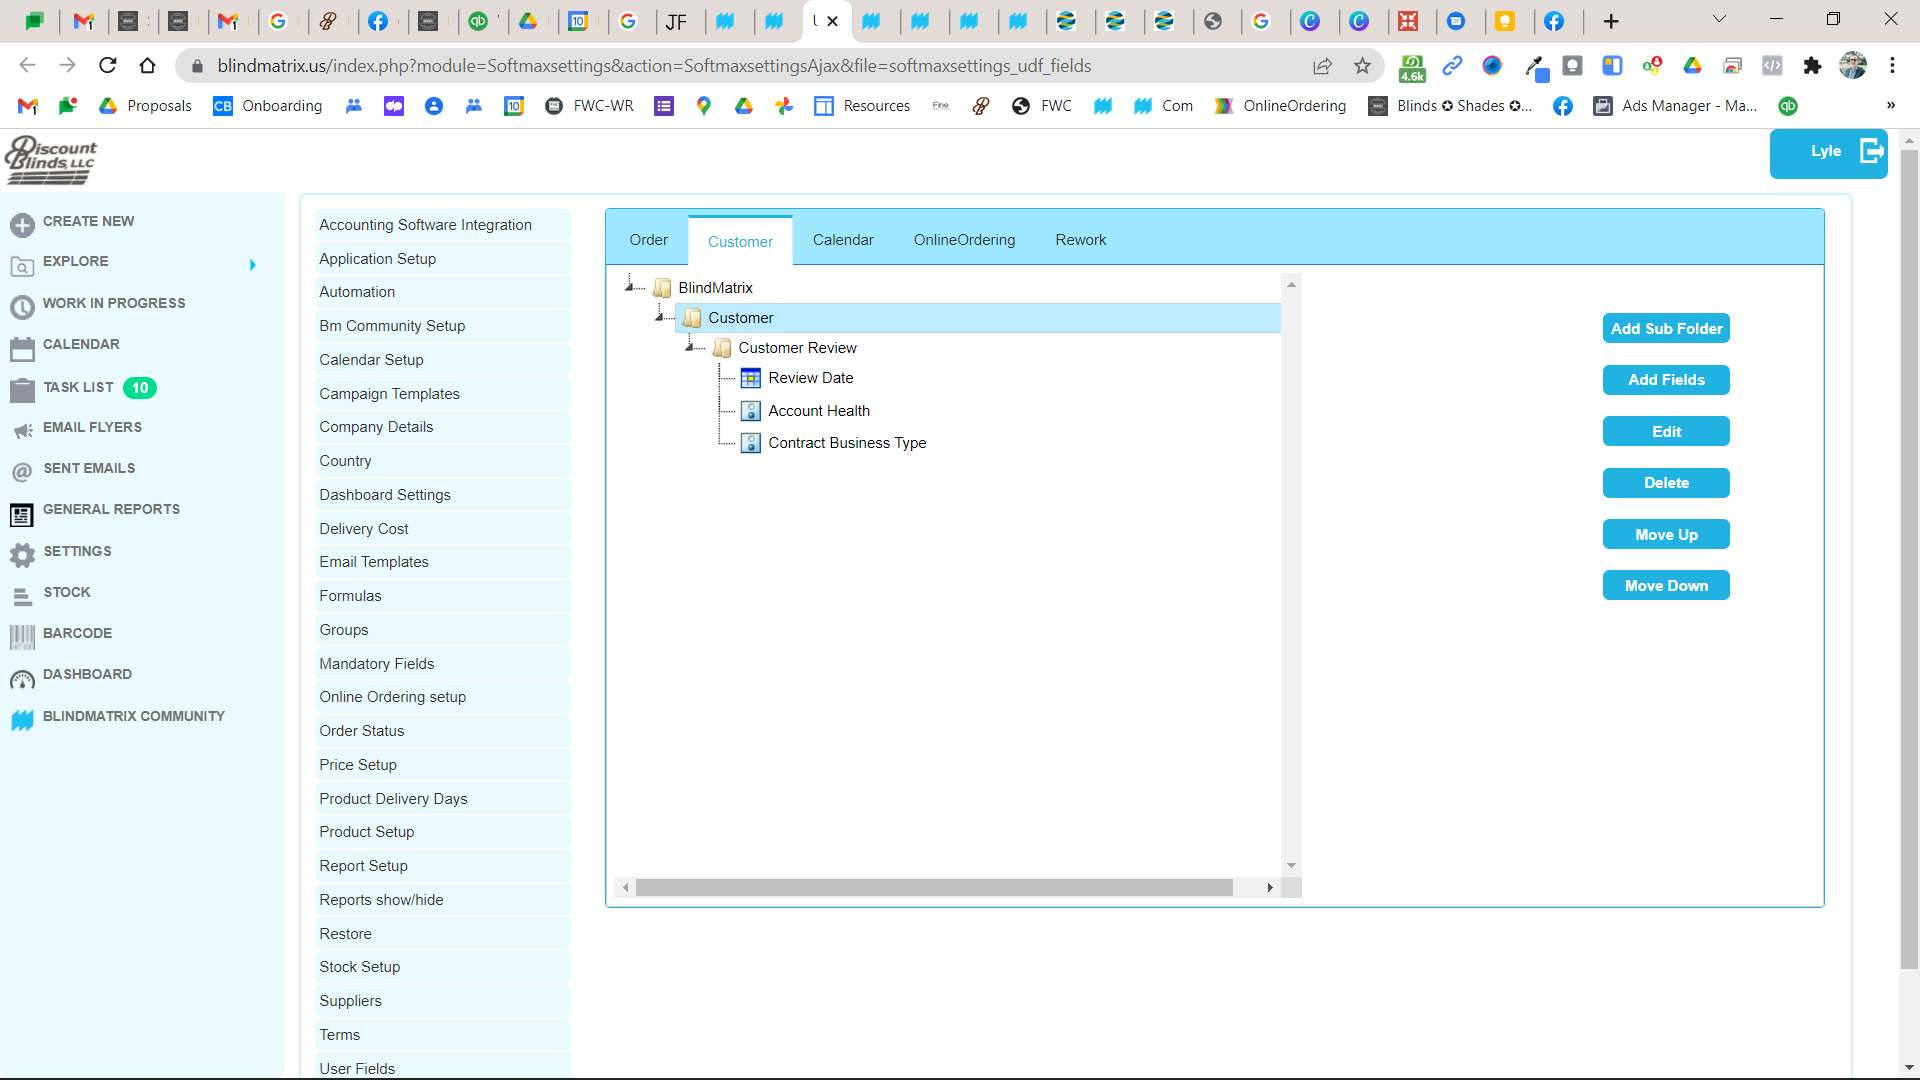Bookmark this page with star icon
The height and width of the screenshot is (1080, 1920).
coord(1362,66)
